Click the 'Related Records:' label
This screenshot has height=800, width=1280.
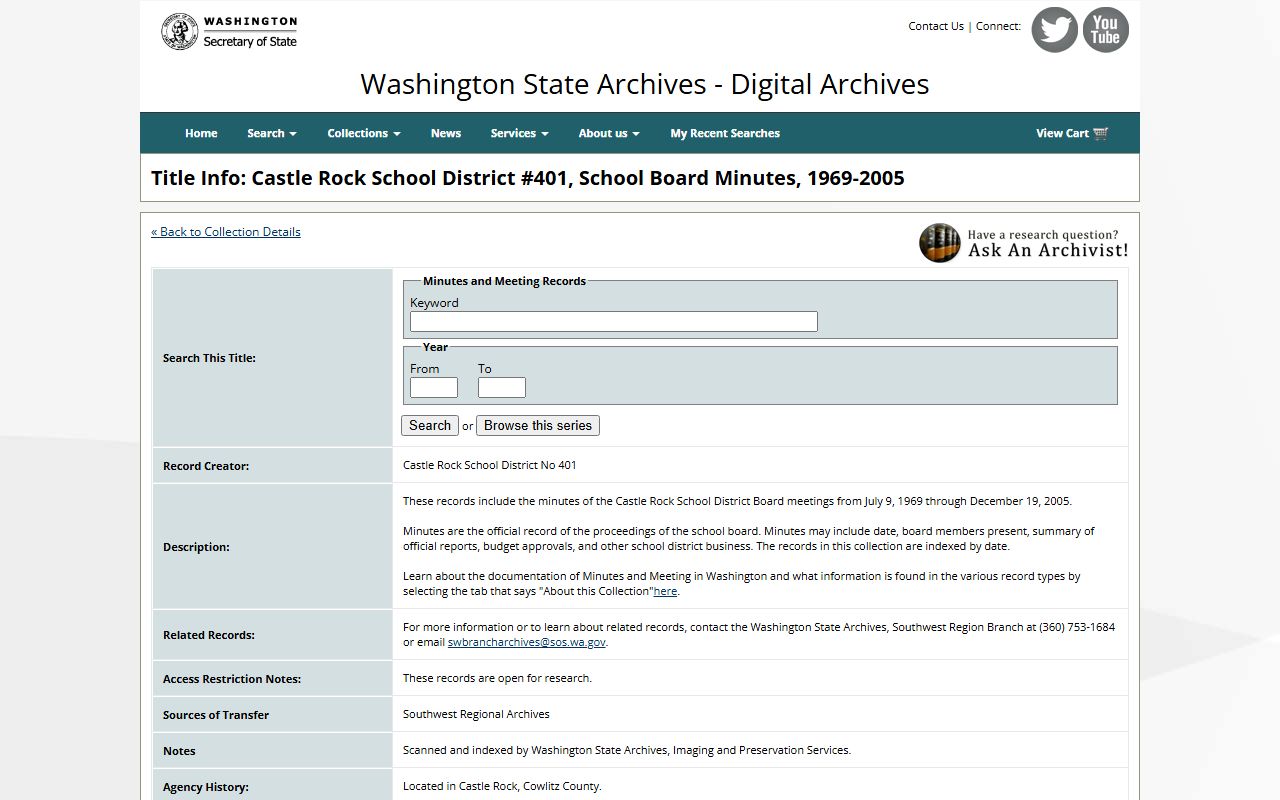tap(209, 635)
